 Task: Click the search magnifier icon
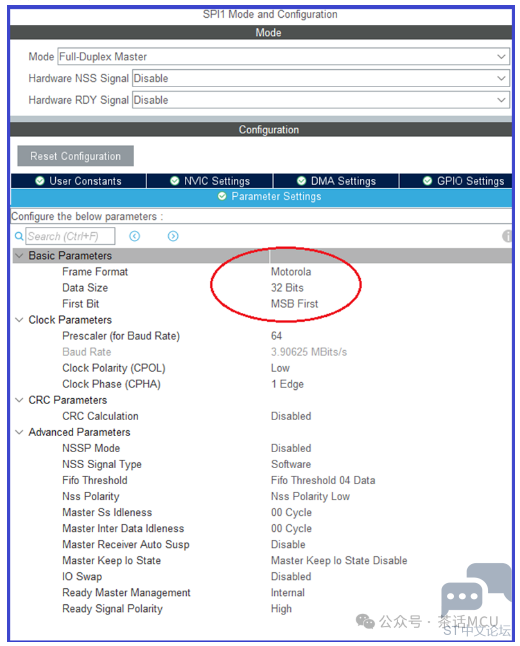pos(19,236)
